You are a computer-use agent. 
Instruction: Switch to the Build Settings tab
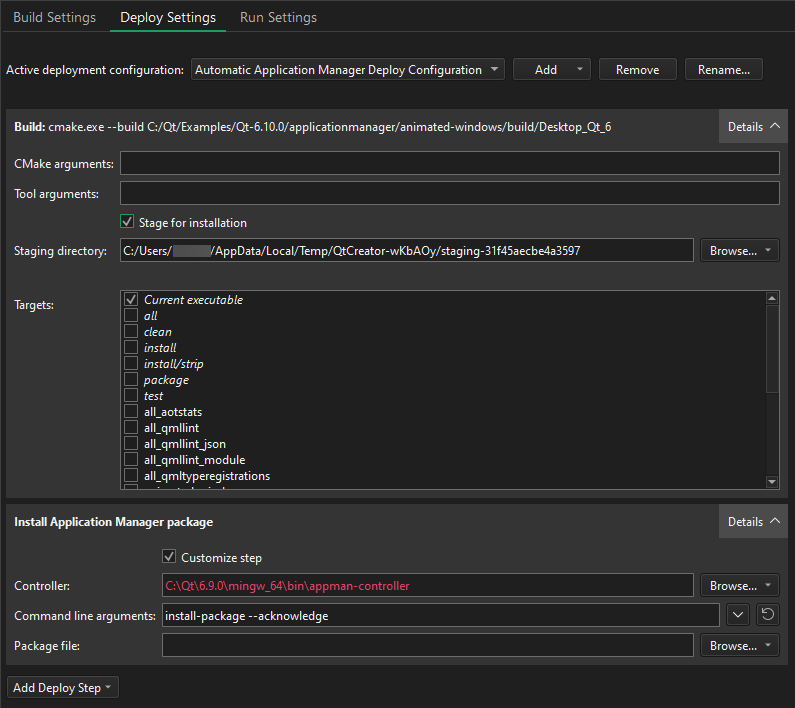pyautogui.click(x=55, y=17)
